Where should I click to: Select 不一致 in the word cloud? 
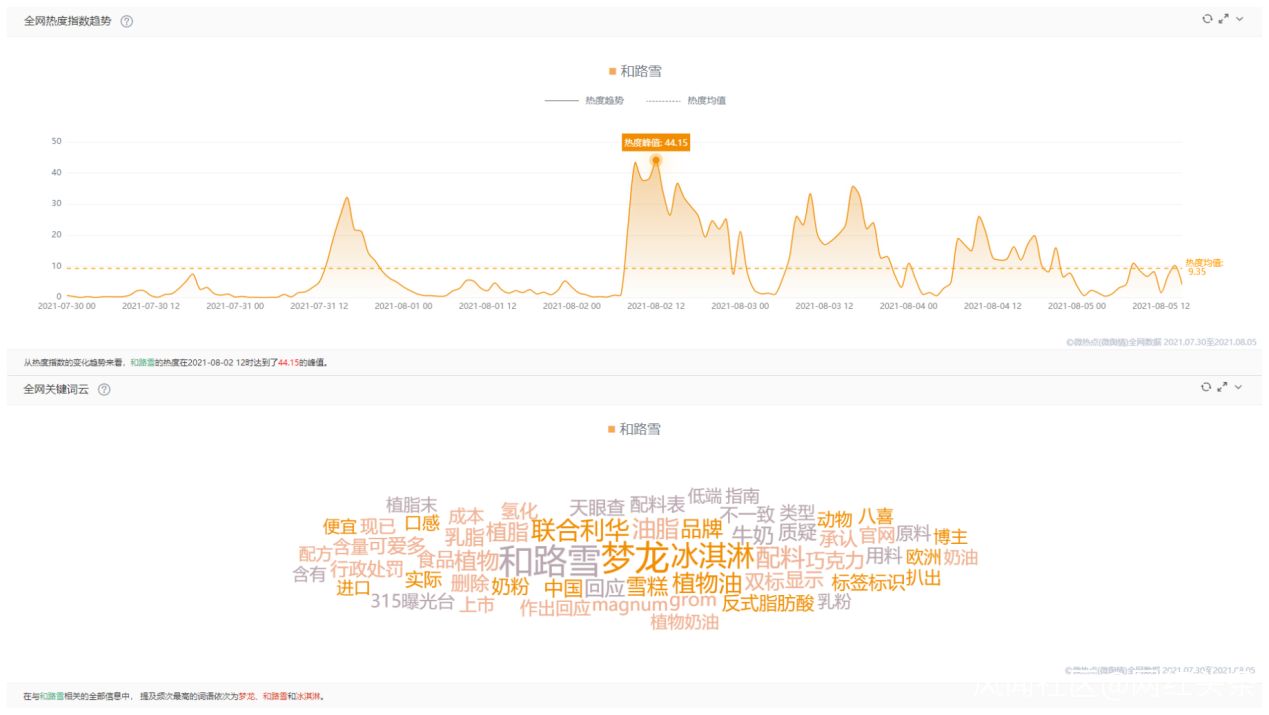click(x=748, y=515)
